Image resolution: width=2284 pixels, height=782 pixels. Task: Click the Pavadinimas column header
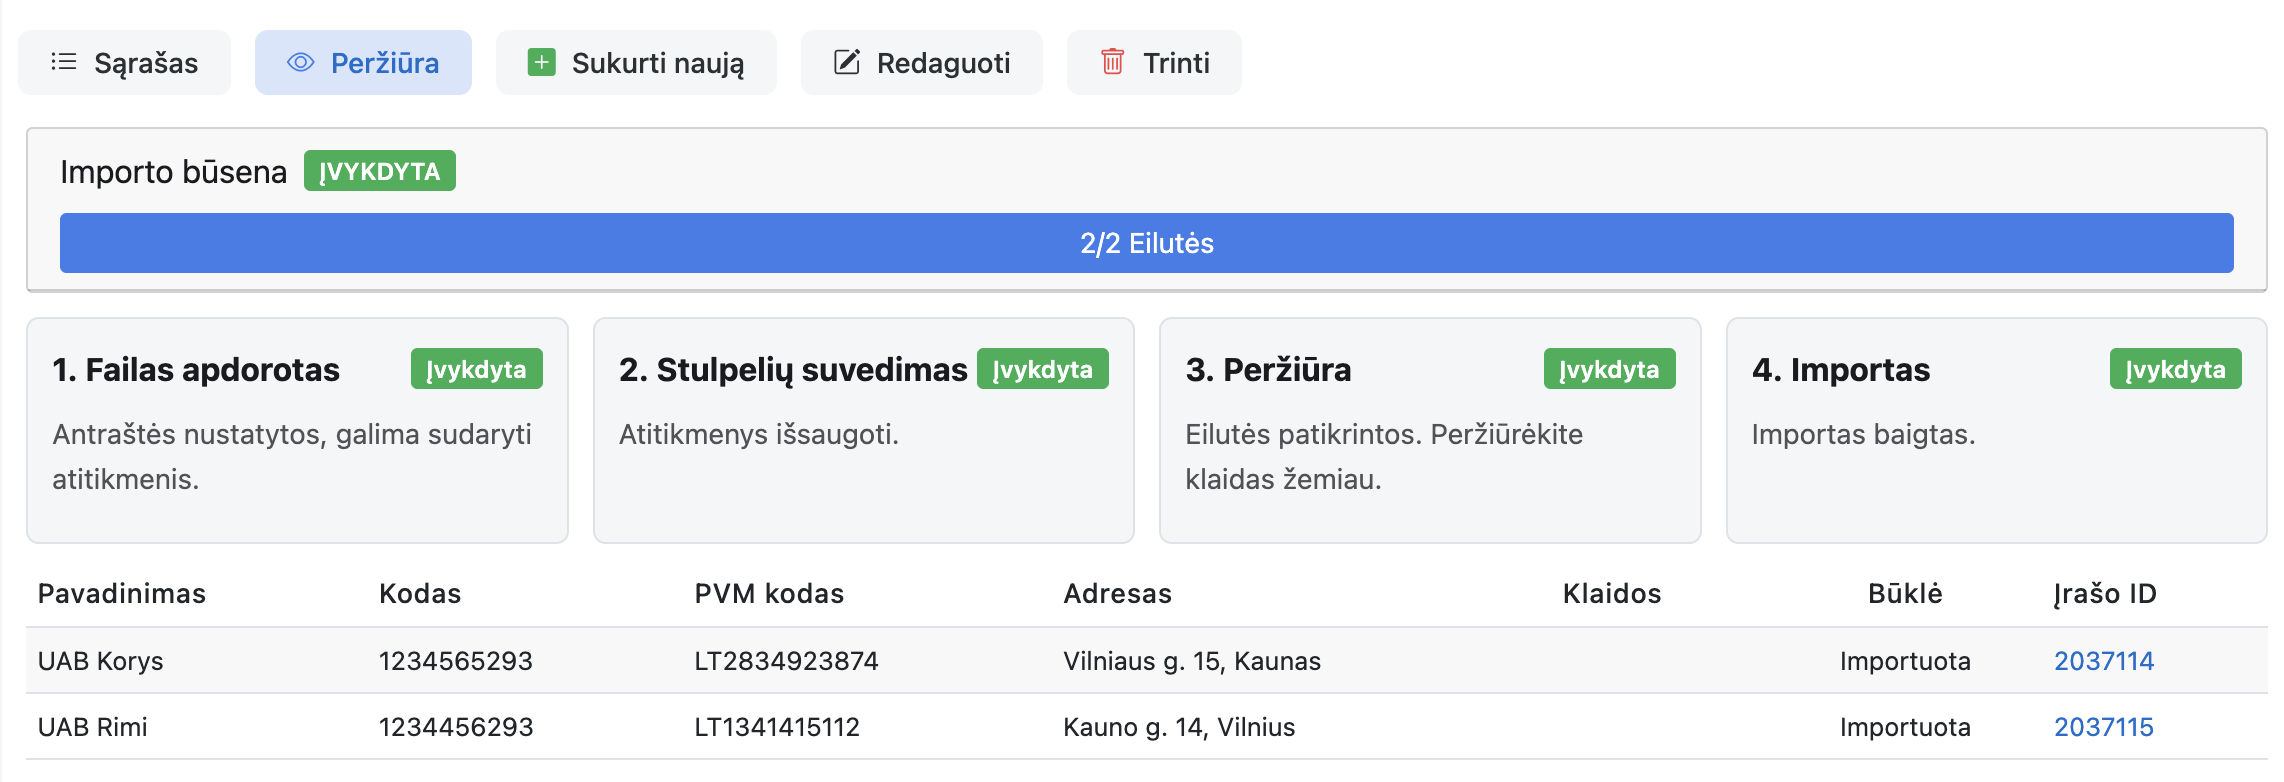pos(122,594)
